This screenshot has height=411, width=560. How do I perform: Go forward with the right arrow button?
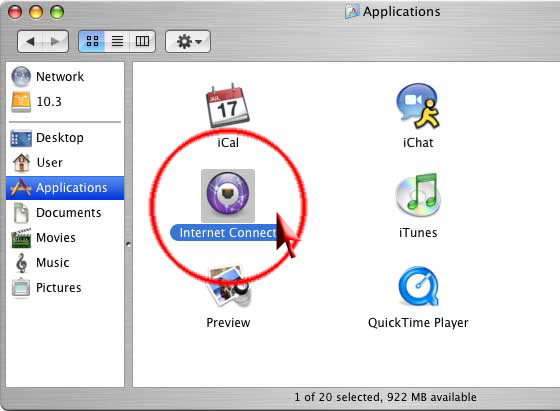[55, 42]
